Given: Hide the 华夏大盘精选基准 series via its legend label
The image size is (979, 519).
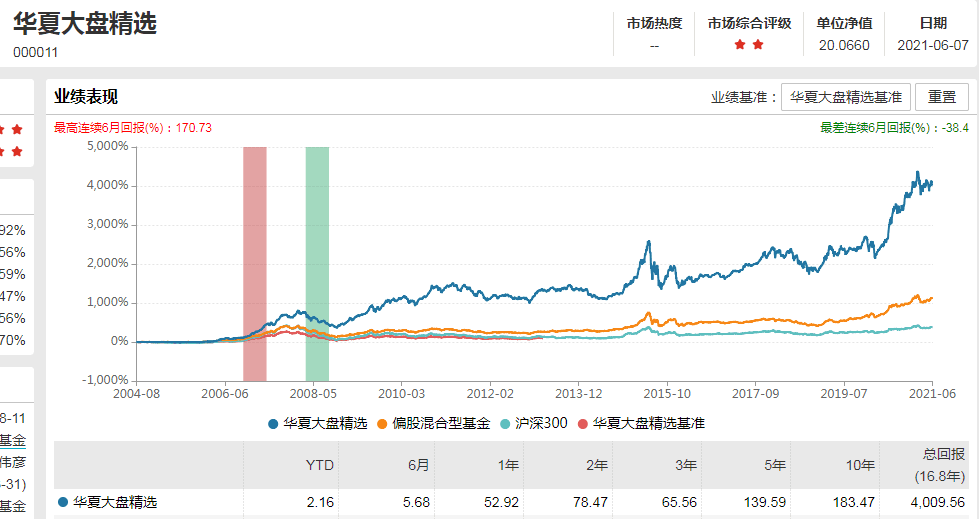Looking at the screenshot, I should [648, 424].
